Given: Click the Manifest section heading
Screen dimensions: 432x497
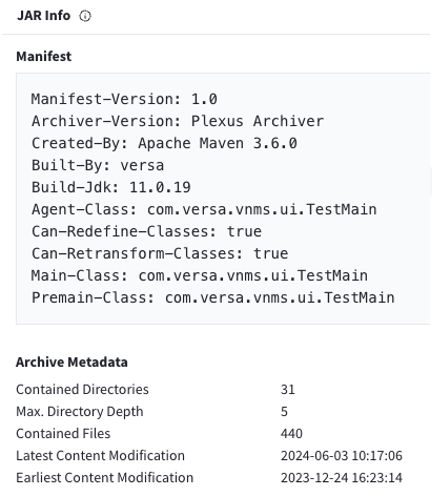Looking at the screenshot, I should pos(44,56).
